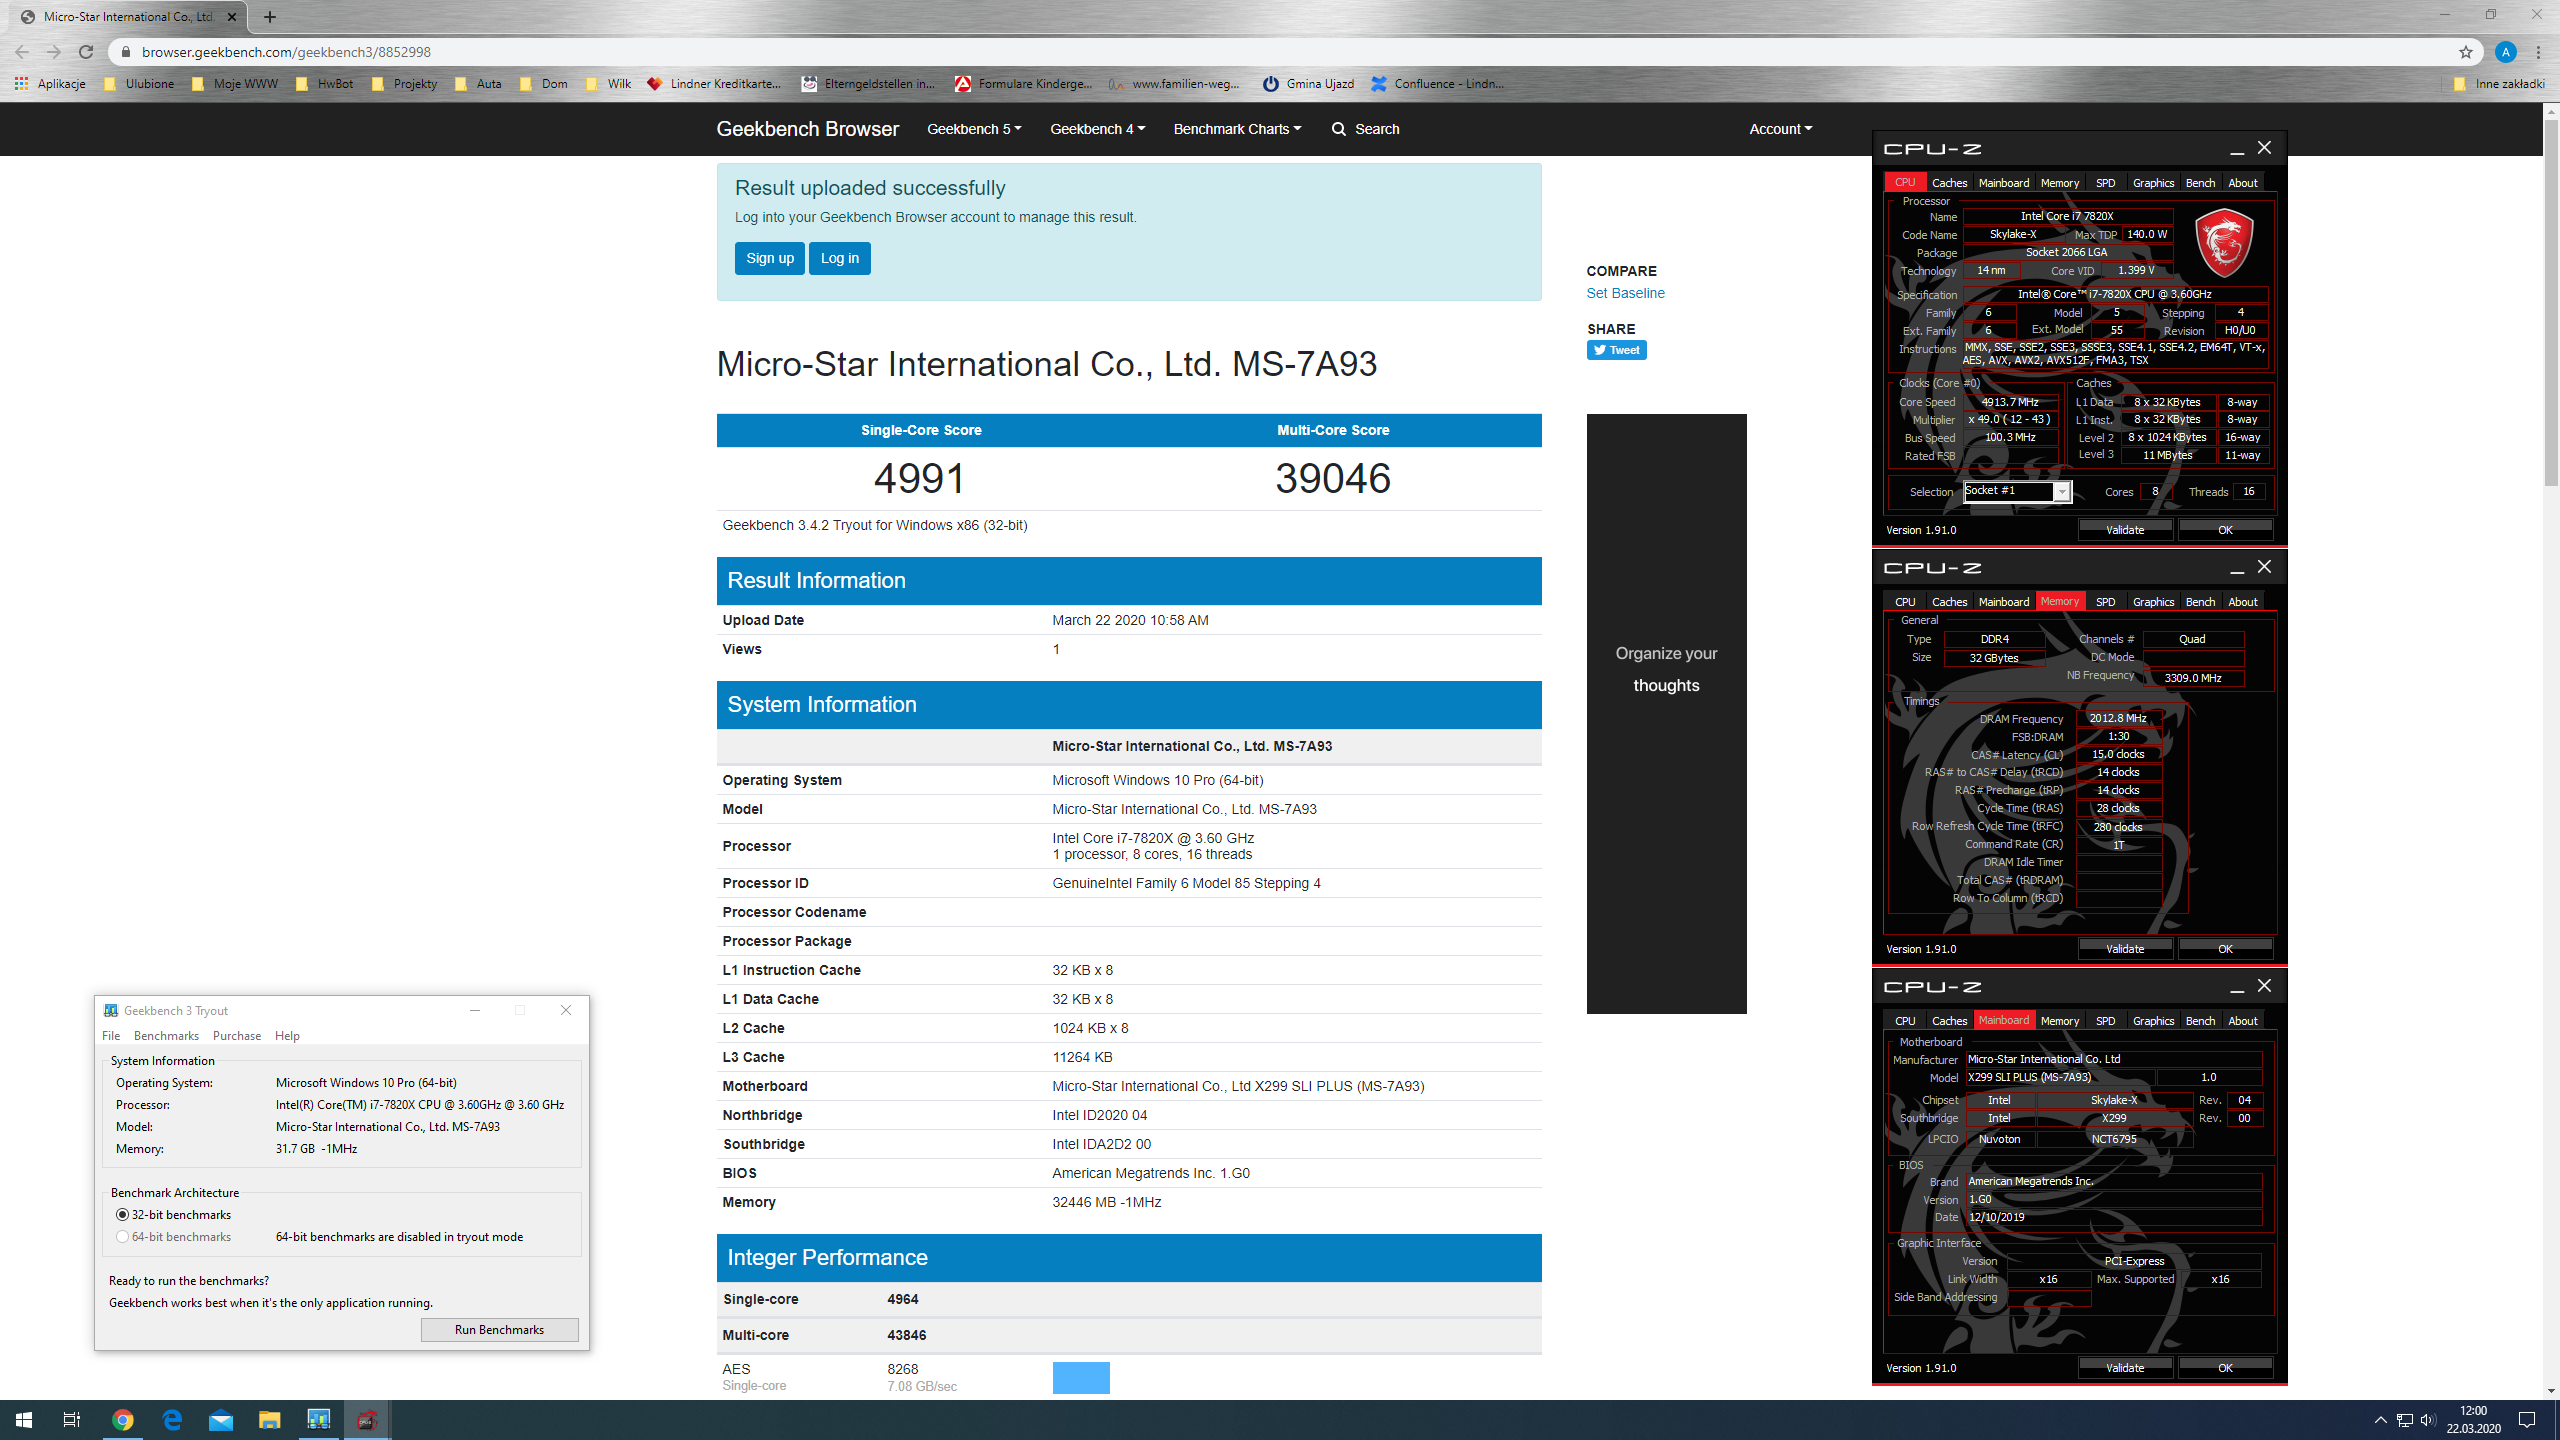
Task: Click OK in Mainboard CPU-Z window
Action: pyautogui.click(x=2225, y=1368)
